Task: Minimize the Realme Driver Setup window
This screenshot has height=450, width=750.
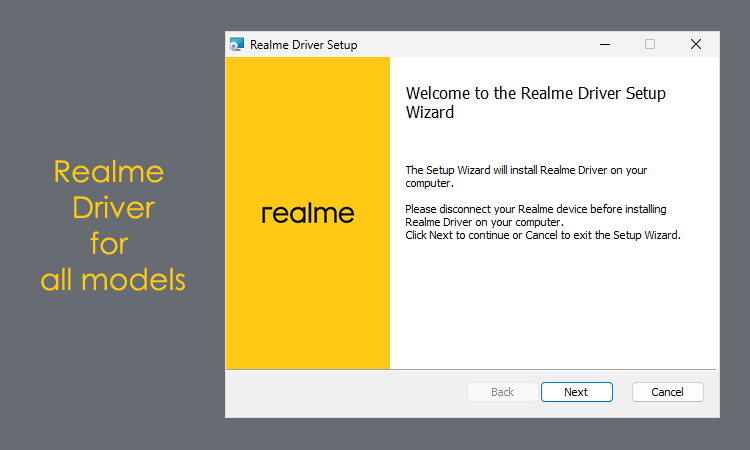Action: pyautogui.click(x=605, y=44)
